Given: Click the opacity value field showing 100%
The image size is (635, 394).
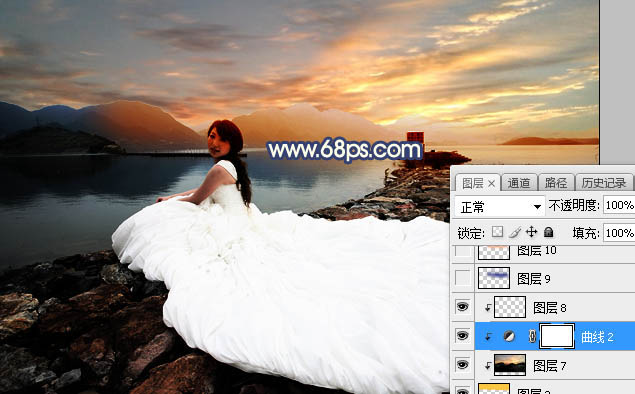Looking at the screenshot, I should [619, 205].
